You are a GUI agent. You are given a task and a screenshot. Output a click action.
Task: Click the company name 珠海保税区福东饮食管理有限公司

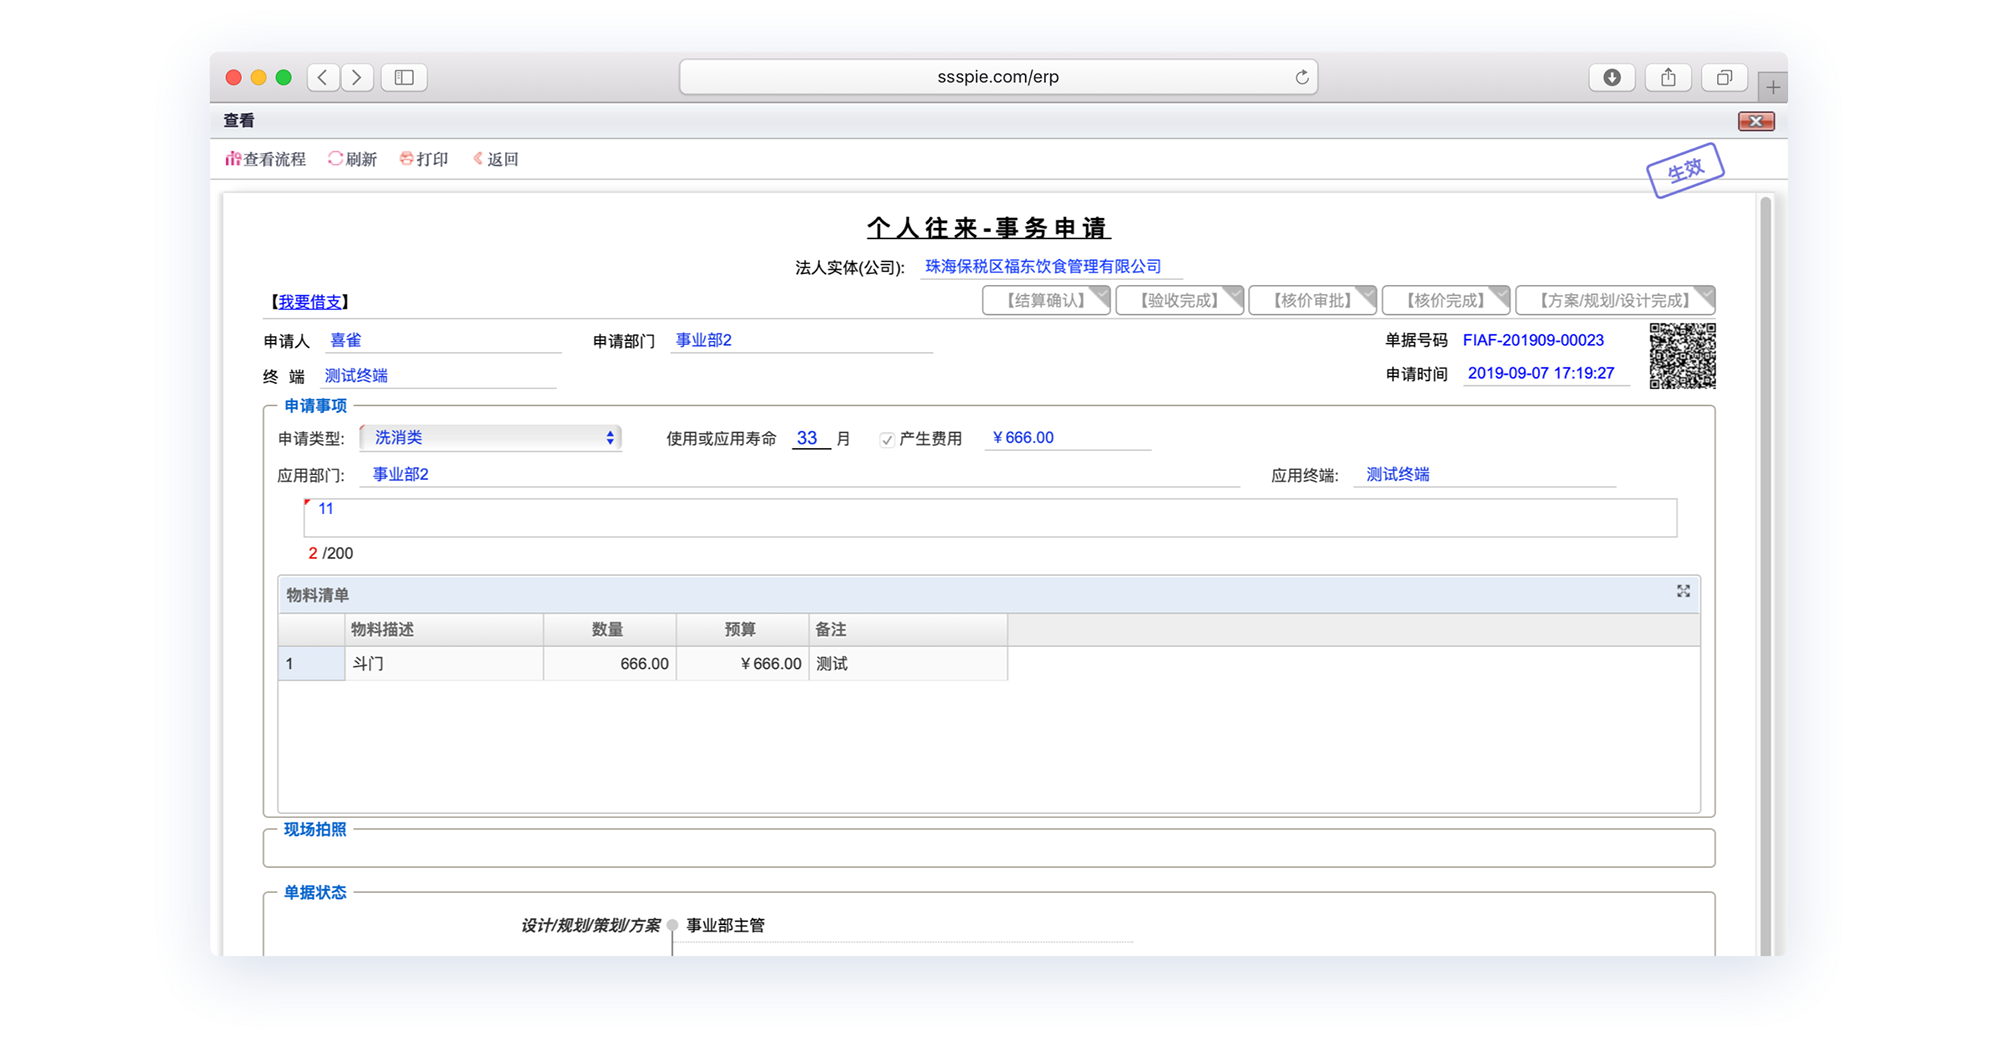[1043, 266]
